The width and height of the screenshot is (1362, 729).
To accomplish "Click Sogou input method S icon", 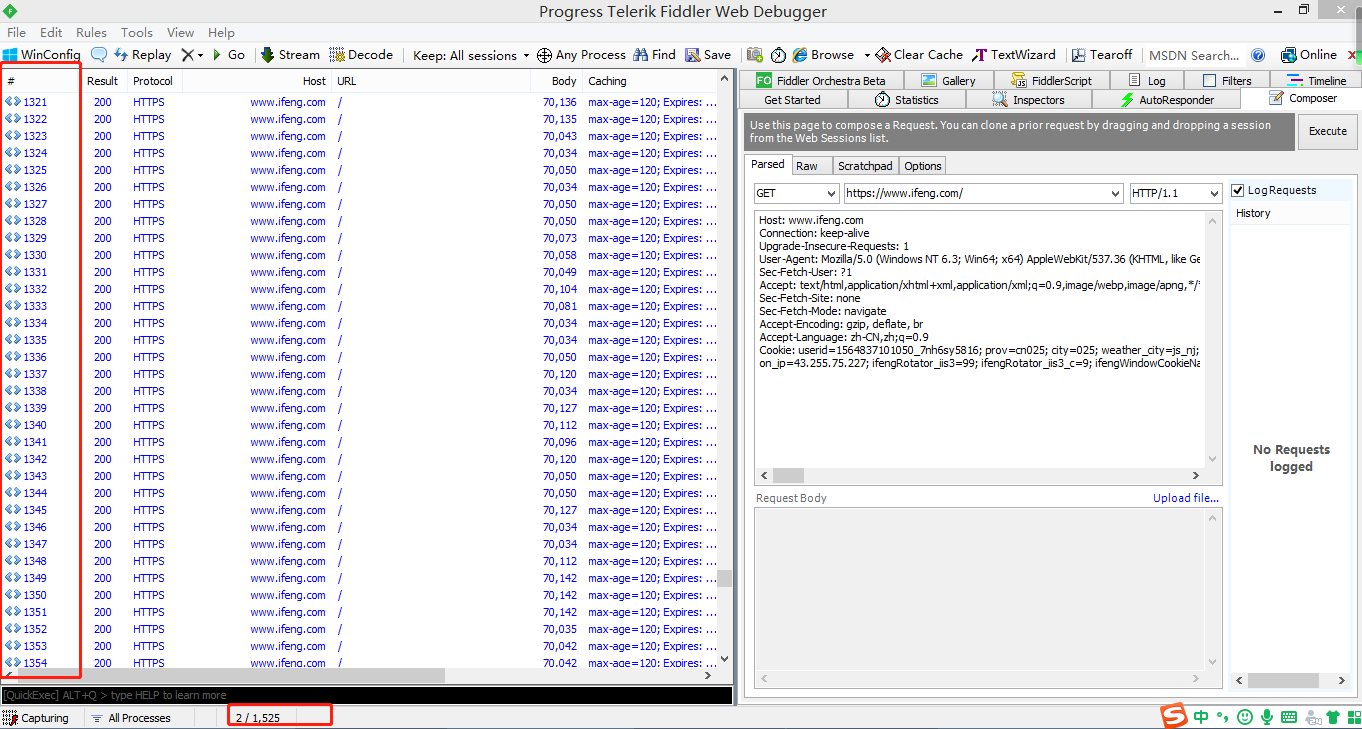I will [x=1173, y=716].
